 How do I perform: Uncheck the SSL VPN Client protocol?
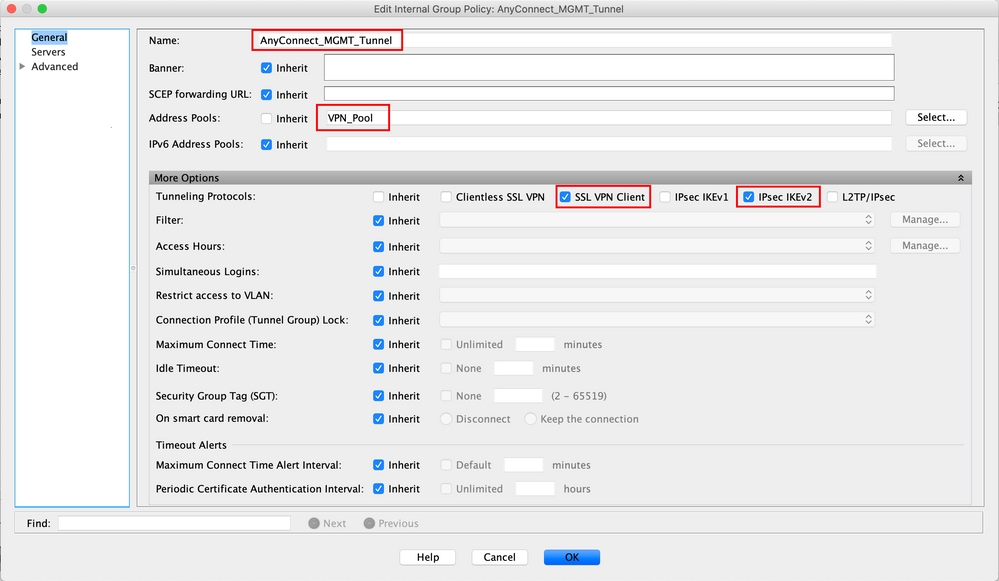[565, 197]
